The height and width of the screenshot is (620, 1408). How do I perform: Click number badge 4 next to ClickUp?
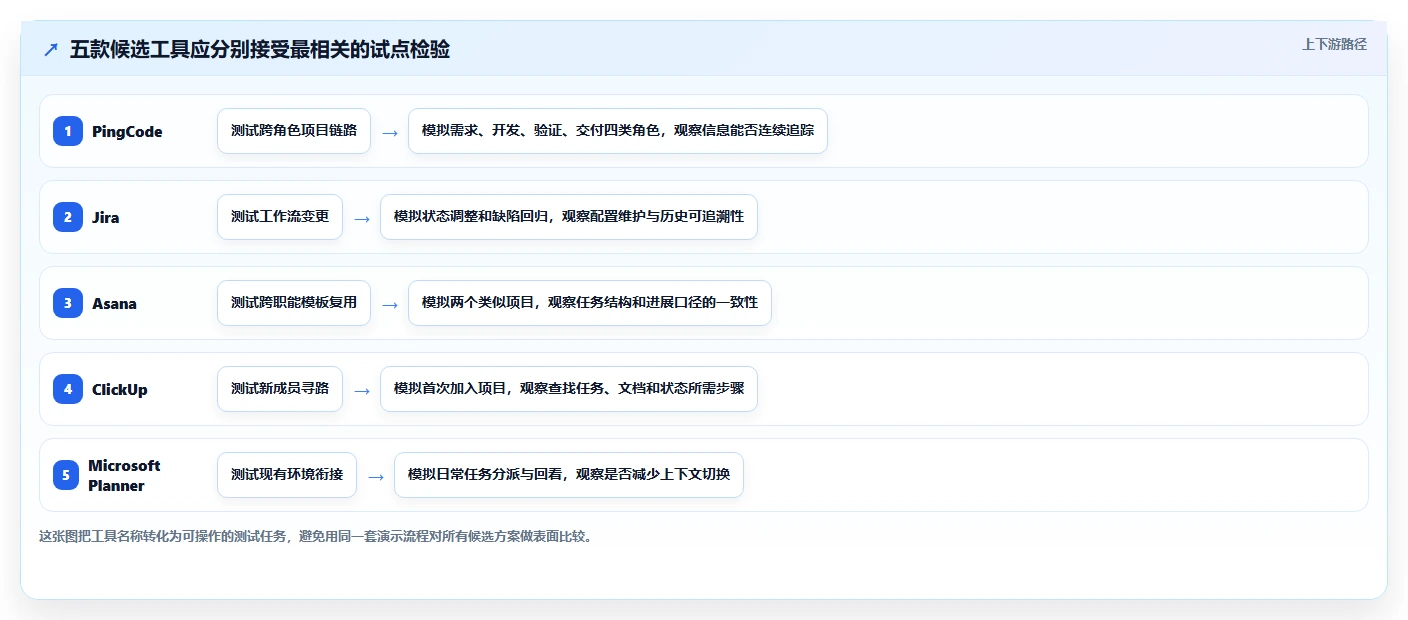click(x=68, y=389)
